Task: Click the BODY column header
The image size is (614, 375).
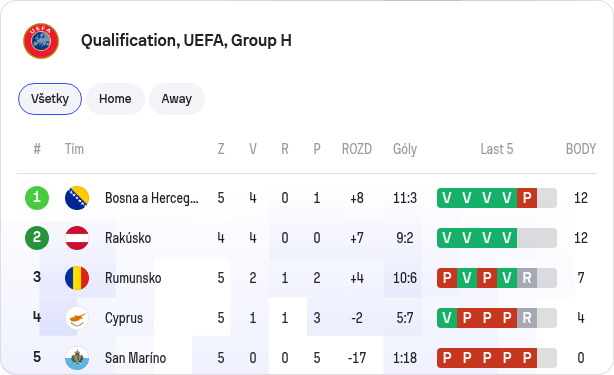Action: point(581,149)
